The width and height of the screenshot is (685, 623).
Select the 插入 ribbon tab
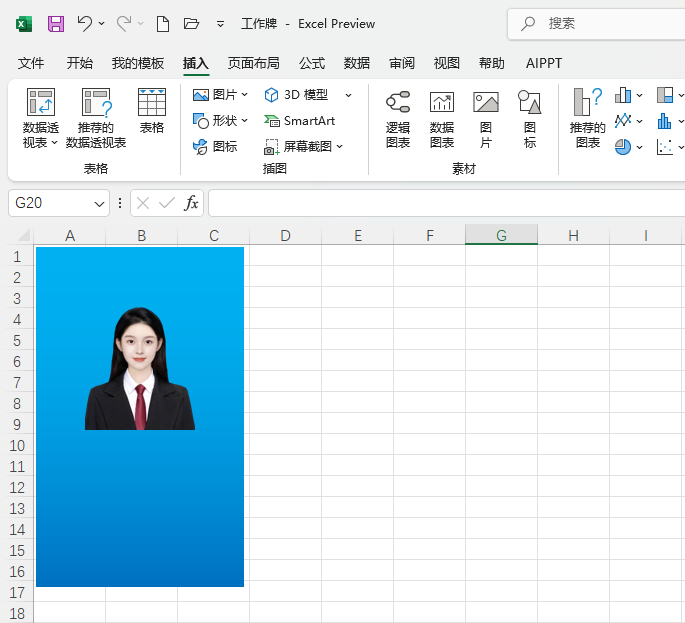coord(196,63)
